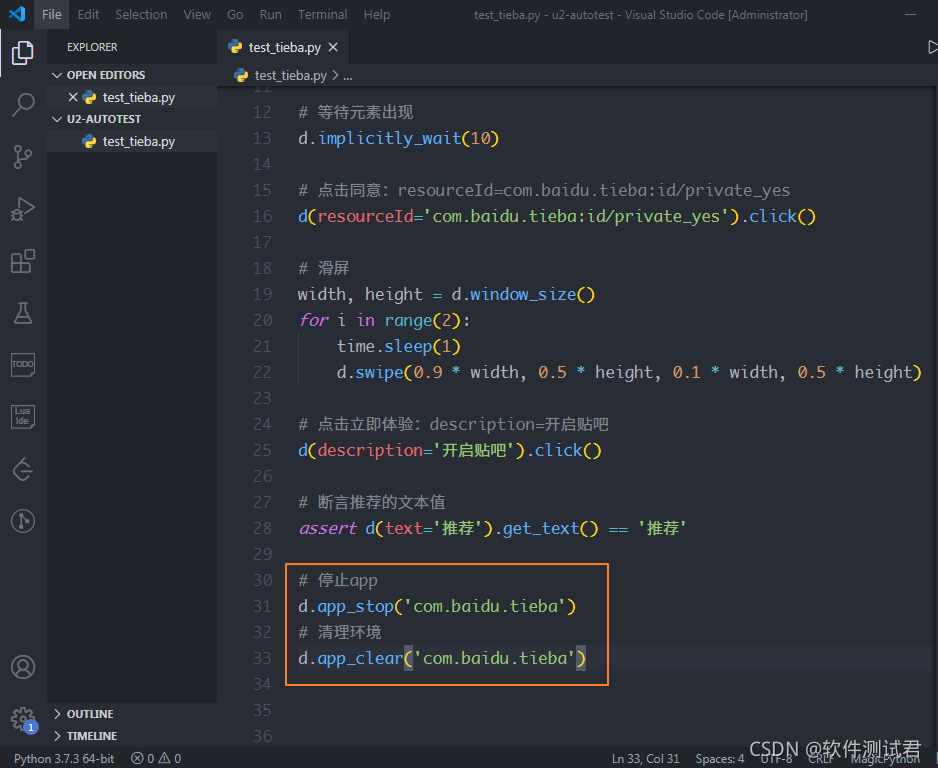
Task: Open the TODO tree view
Action: click(23, 364)
